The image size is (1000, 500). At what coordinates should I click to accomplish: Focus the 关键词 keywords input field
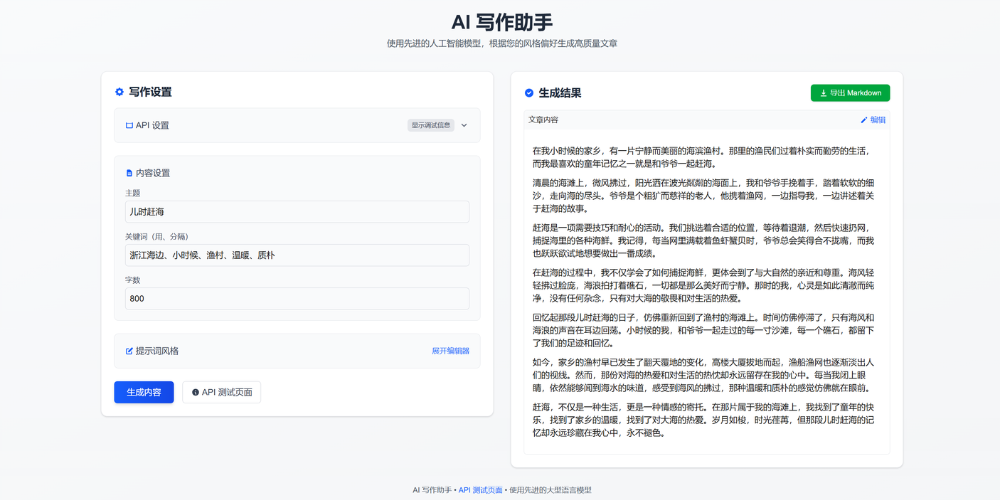click(x=297, y=255)
